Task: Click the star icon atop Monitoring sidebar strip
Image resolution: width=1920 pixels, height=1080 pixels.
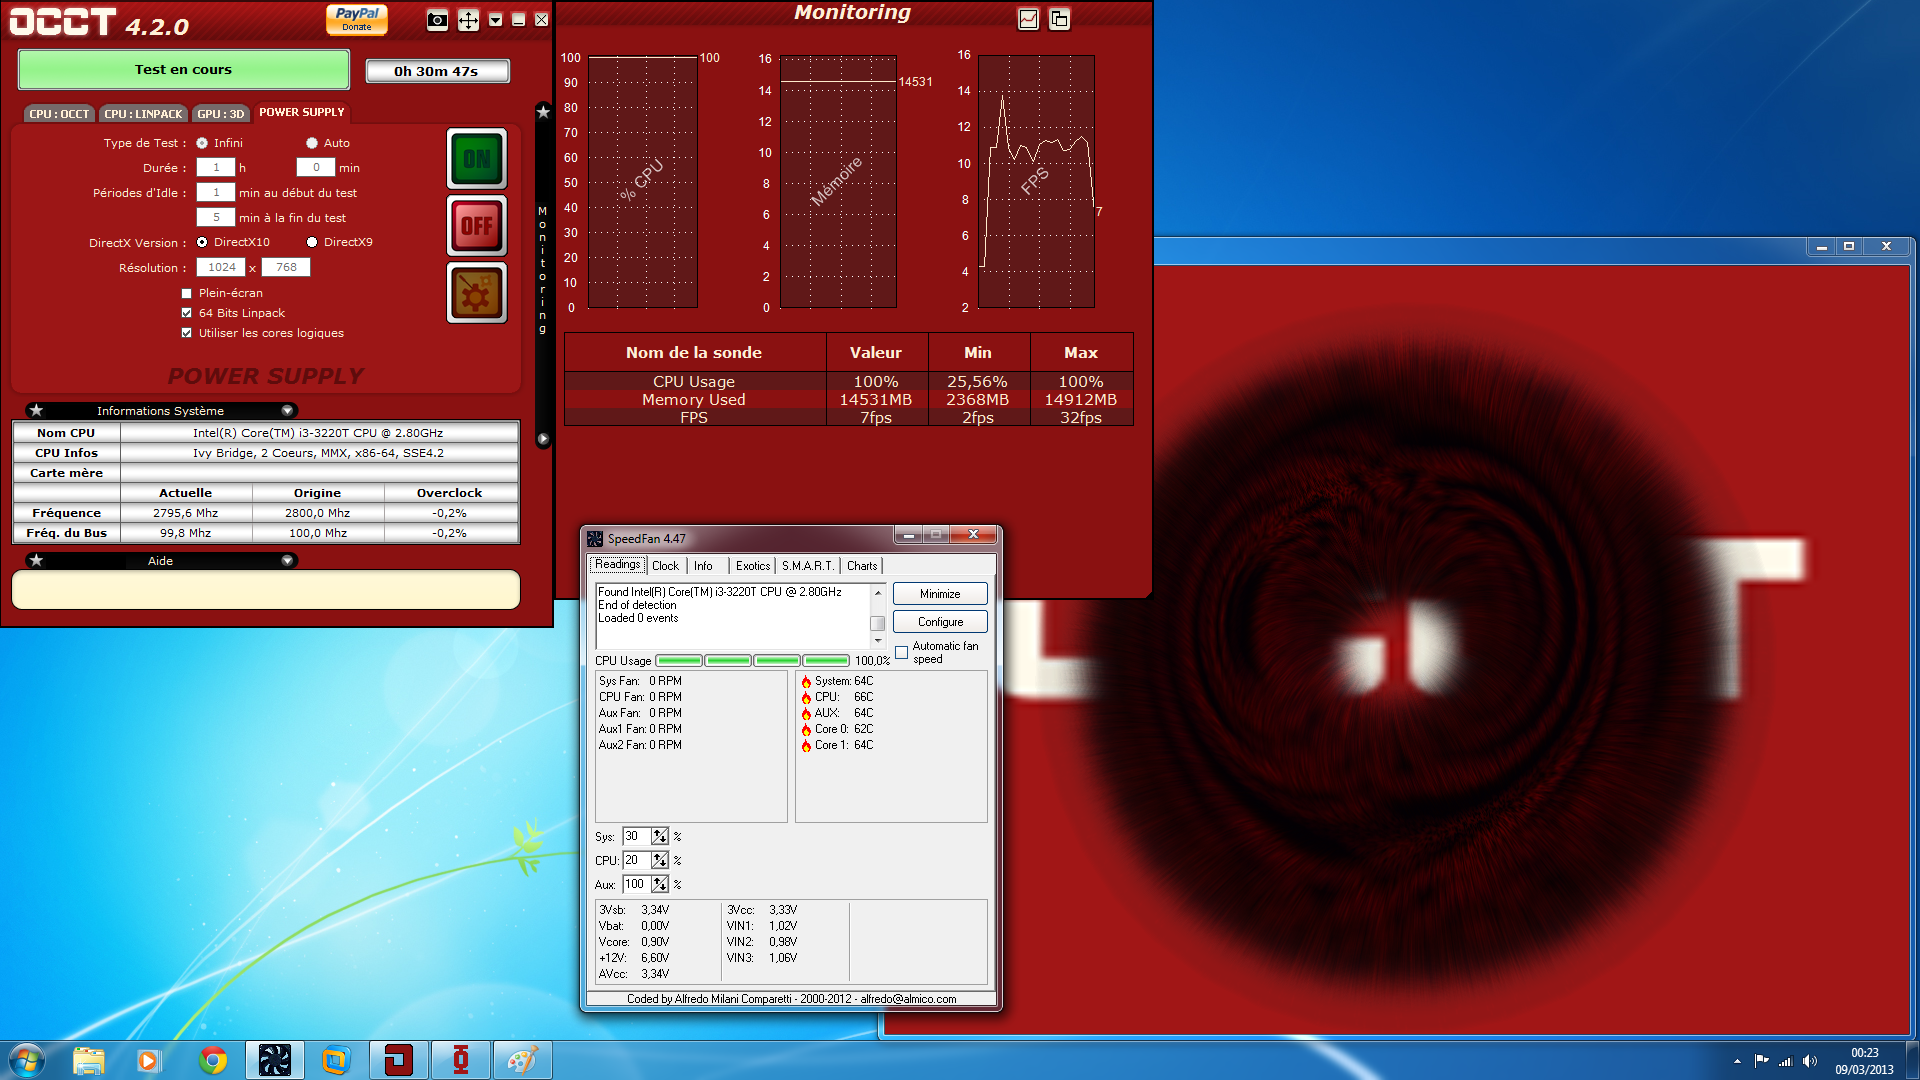Action: point(543,112)
